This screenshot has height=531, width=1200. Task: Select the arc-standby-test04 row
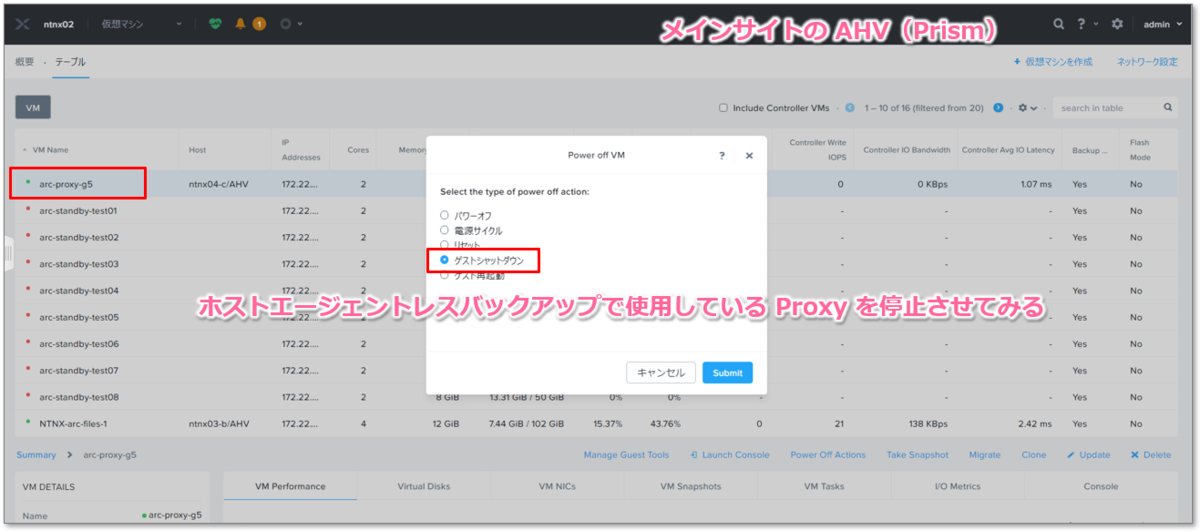coord(597,290)
